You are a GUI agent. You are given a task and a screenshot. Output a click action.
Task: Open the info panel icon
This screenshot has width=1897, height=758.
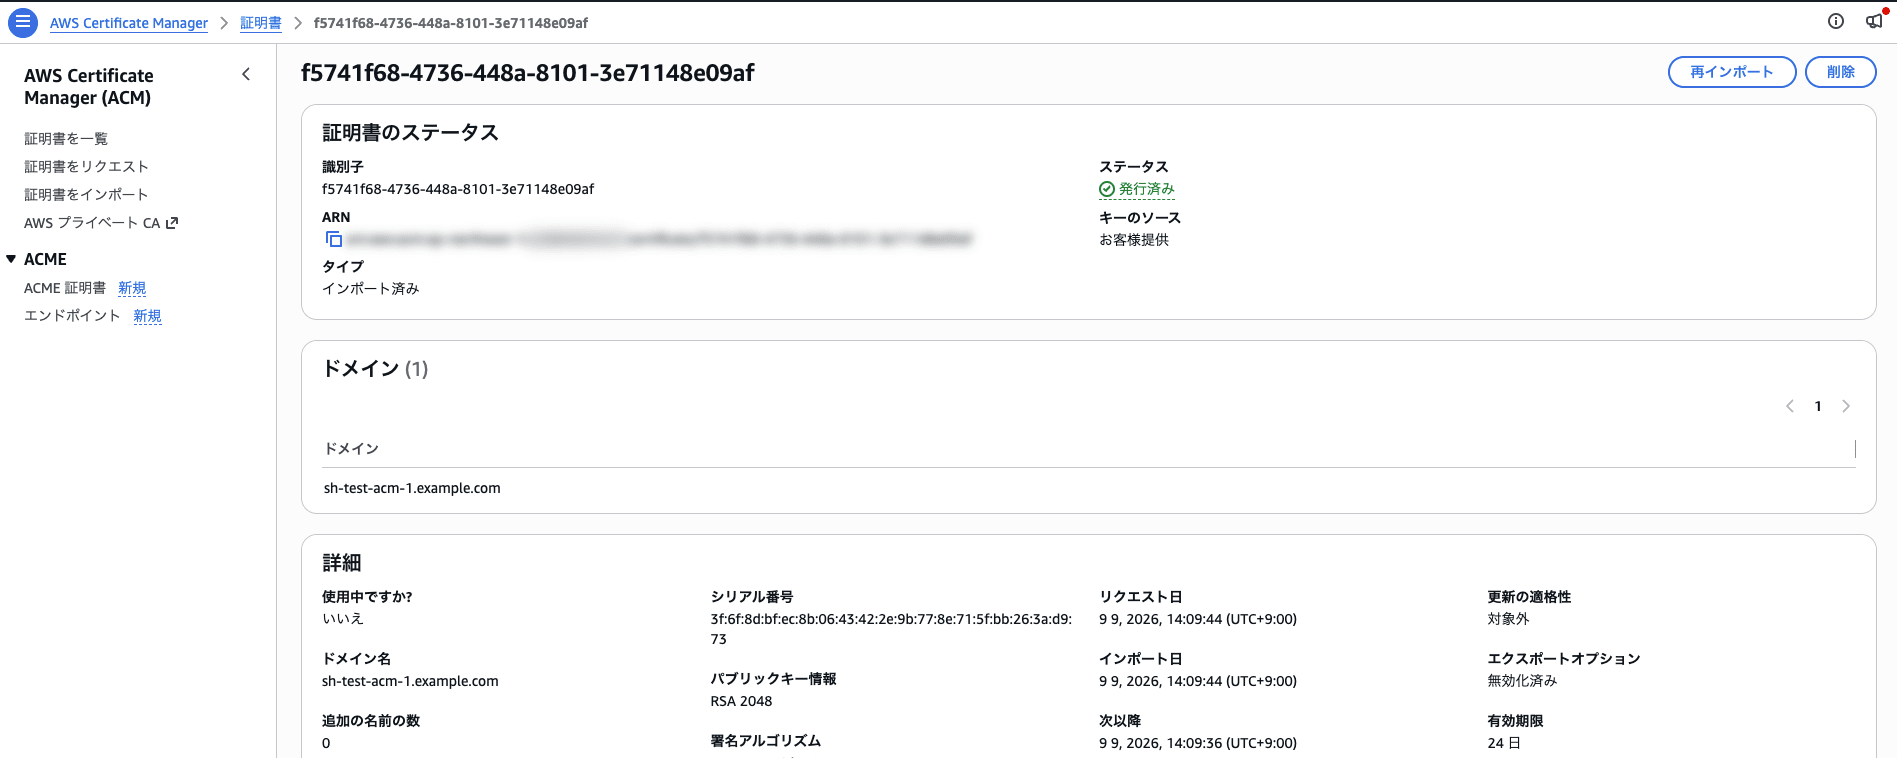coord(1836,21)
